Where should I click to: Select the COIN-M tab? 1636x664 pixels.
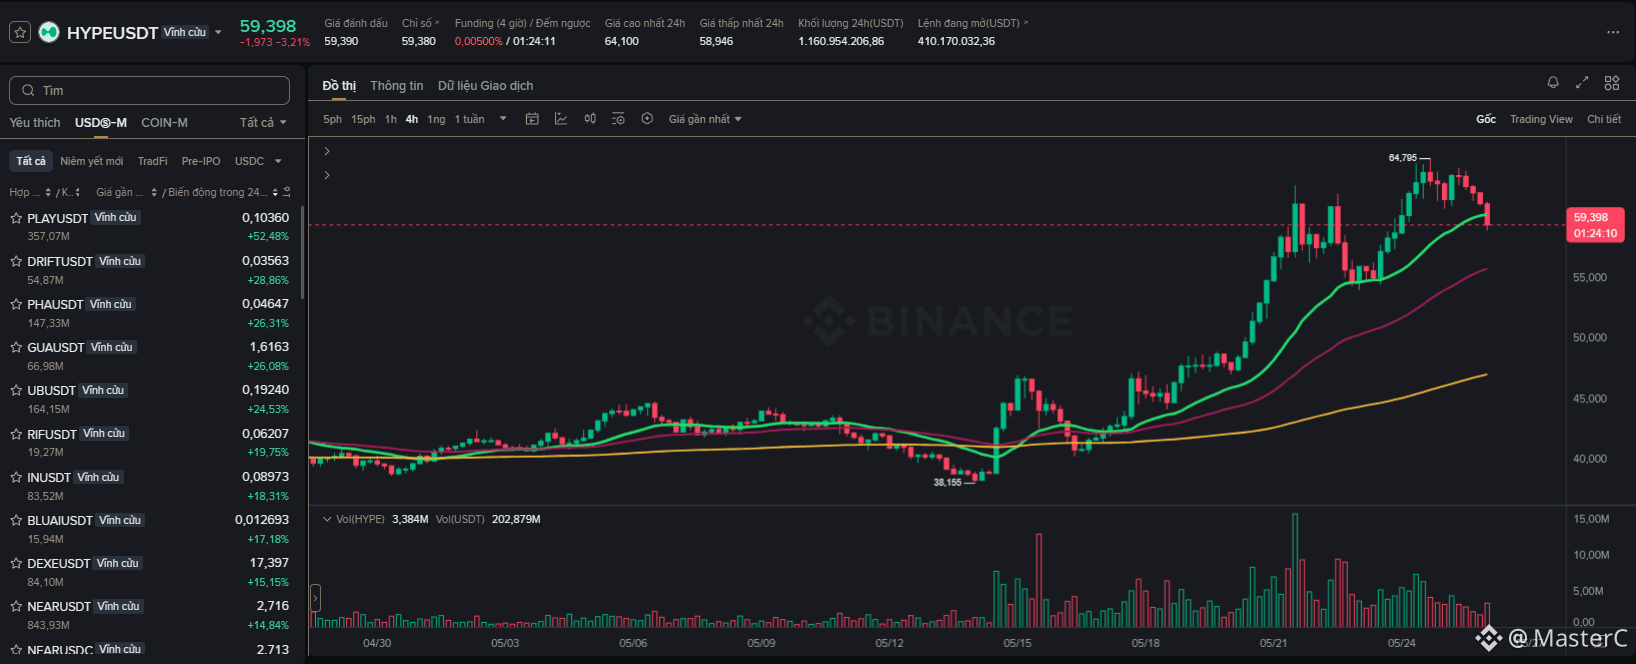164,122
